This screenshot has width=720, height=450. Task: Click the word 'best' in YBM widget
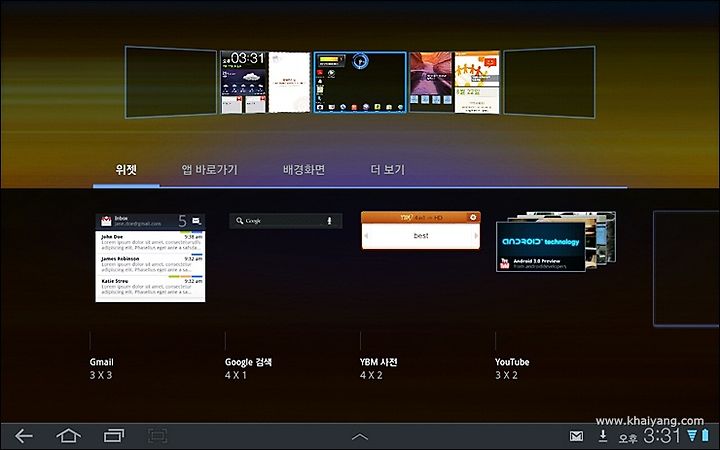pos(421,236)
